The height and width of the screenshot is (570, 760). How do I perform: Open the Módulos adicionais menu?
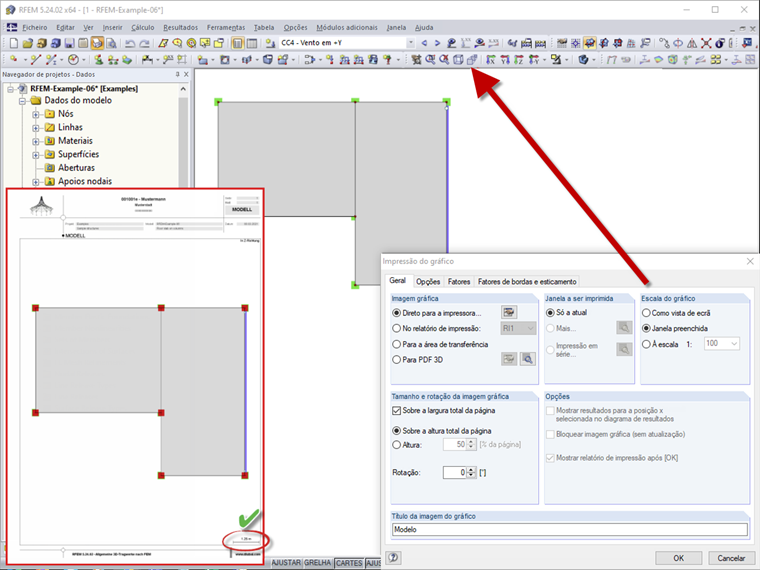pyautogui.click(x=347, y=28)
